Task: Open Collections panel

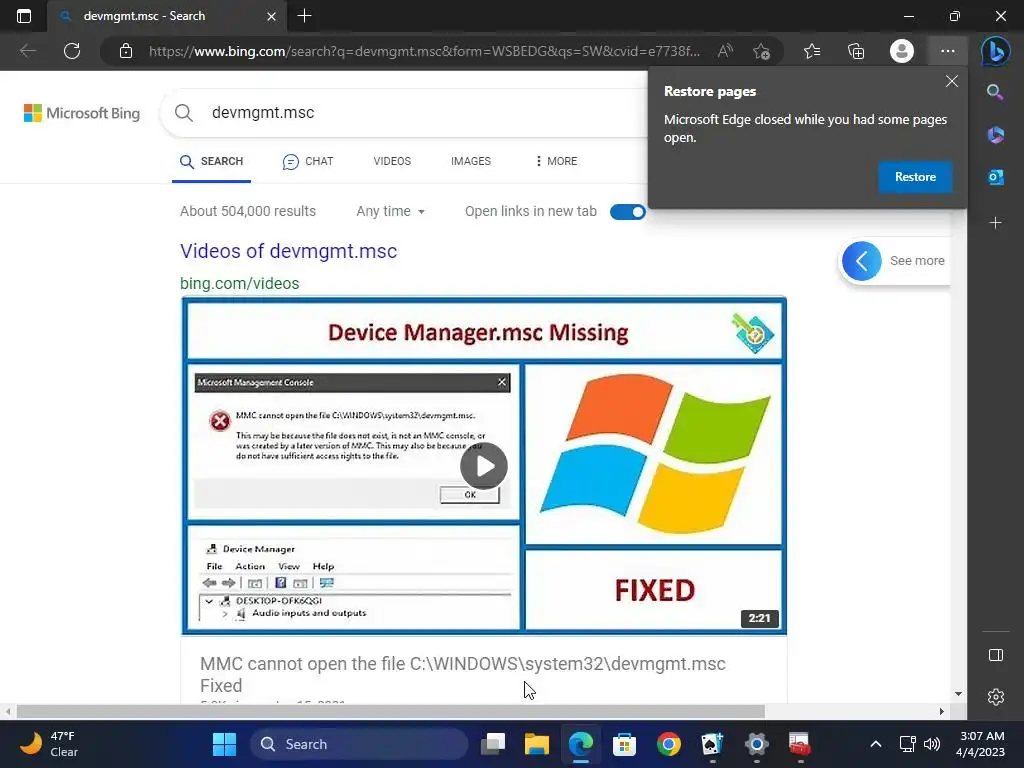Action: point(856,51)
